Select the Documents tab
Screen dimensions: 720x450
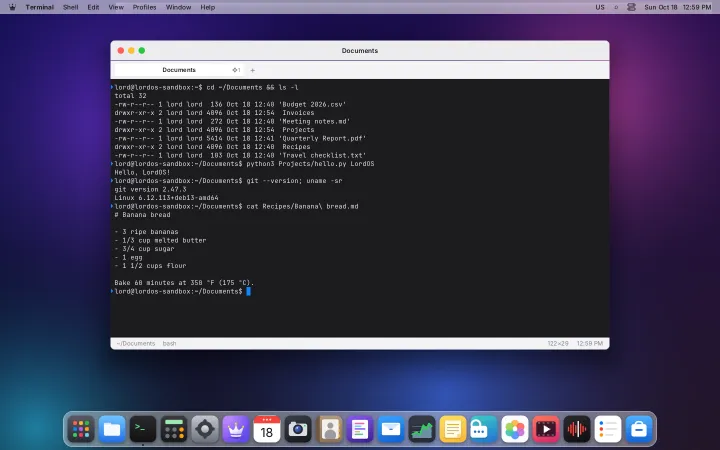click(179, 70)
